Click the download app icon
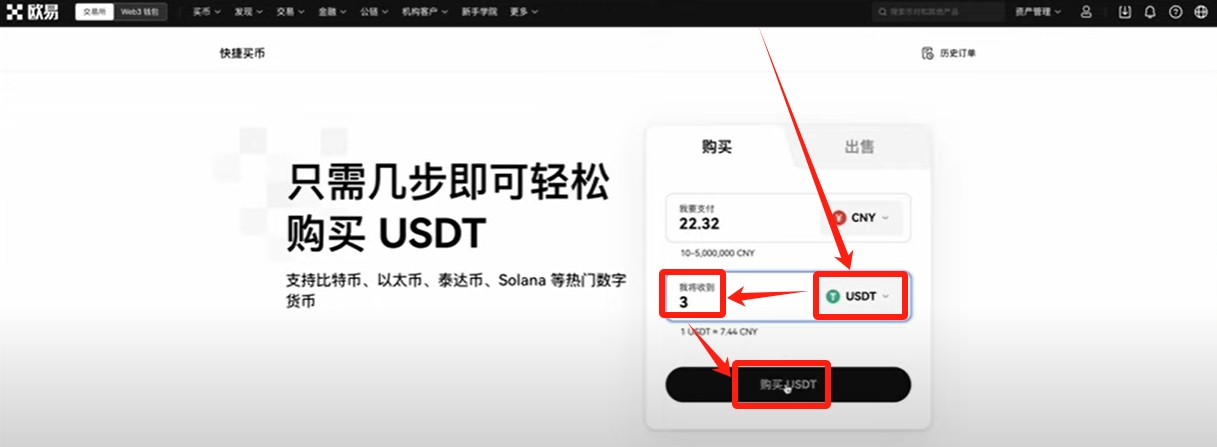 pos(1125,12)
